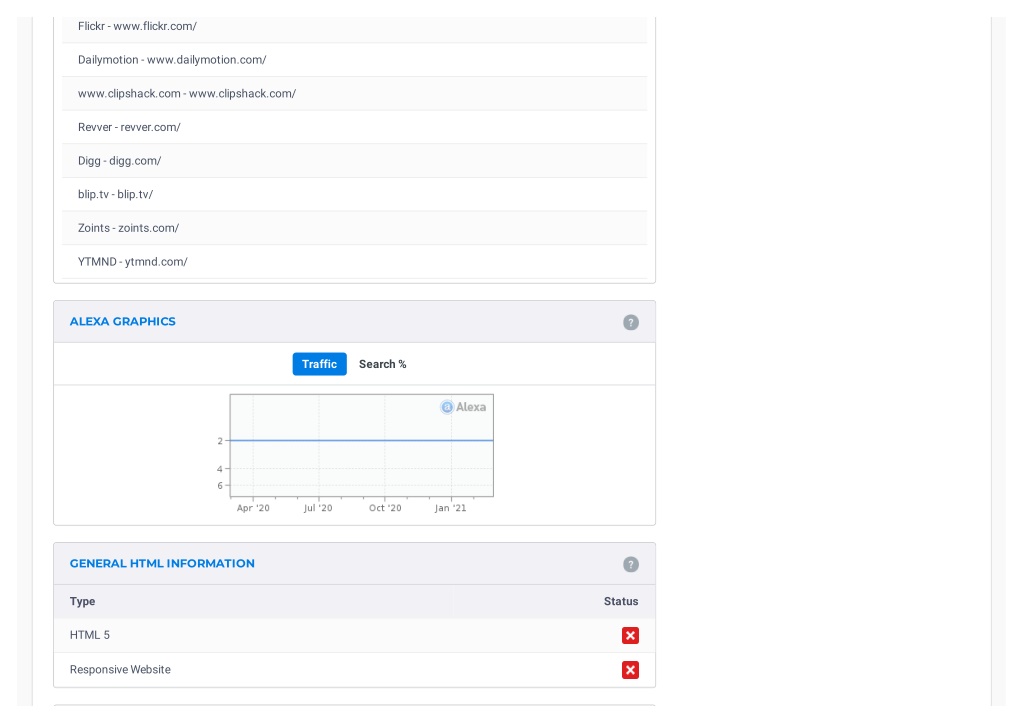
Task: Click the Zoints - zoints.com/ row
Action: [355, 228]
